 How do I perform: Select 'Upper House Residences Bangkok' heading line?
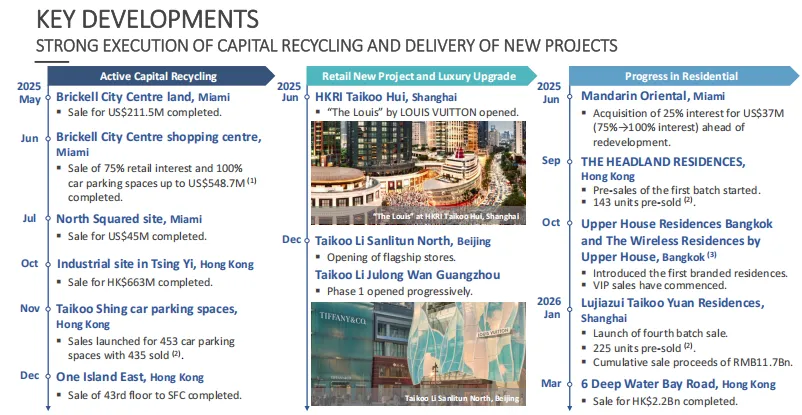point(677,224)
